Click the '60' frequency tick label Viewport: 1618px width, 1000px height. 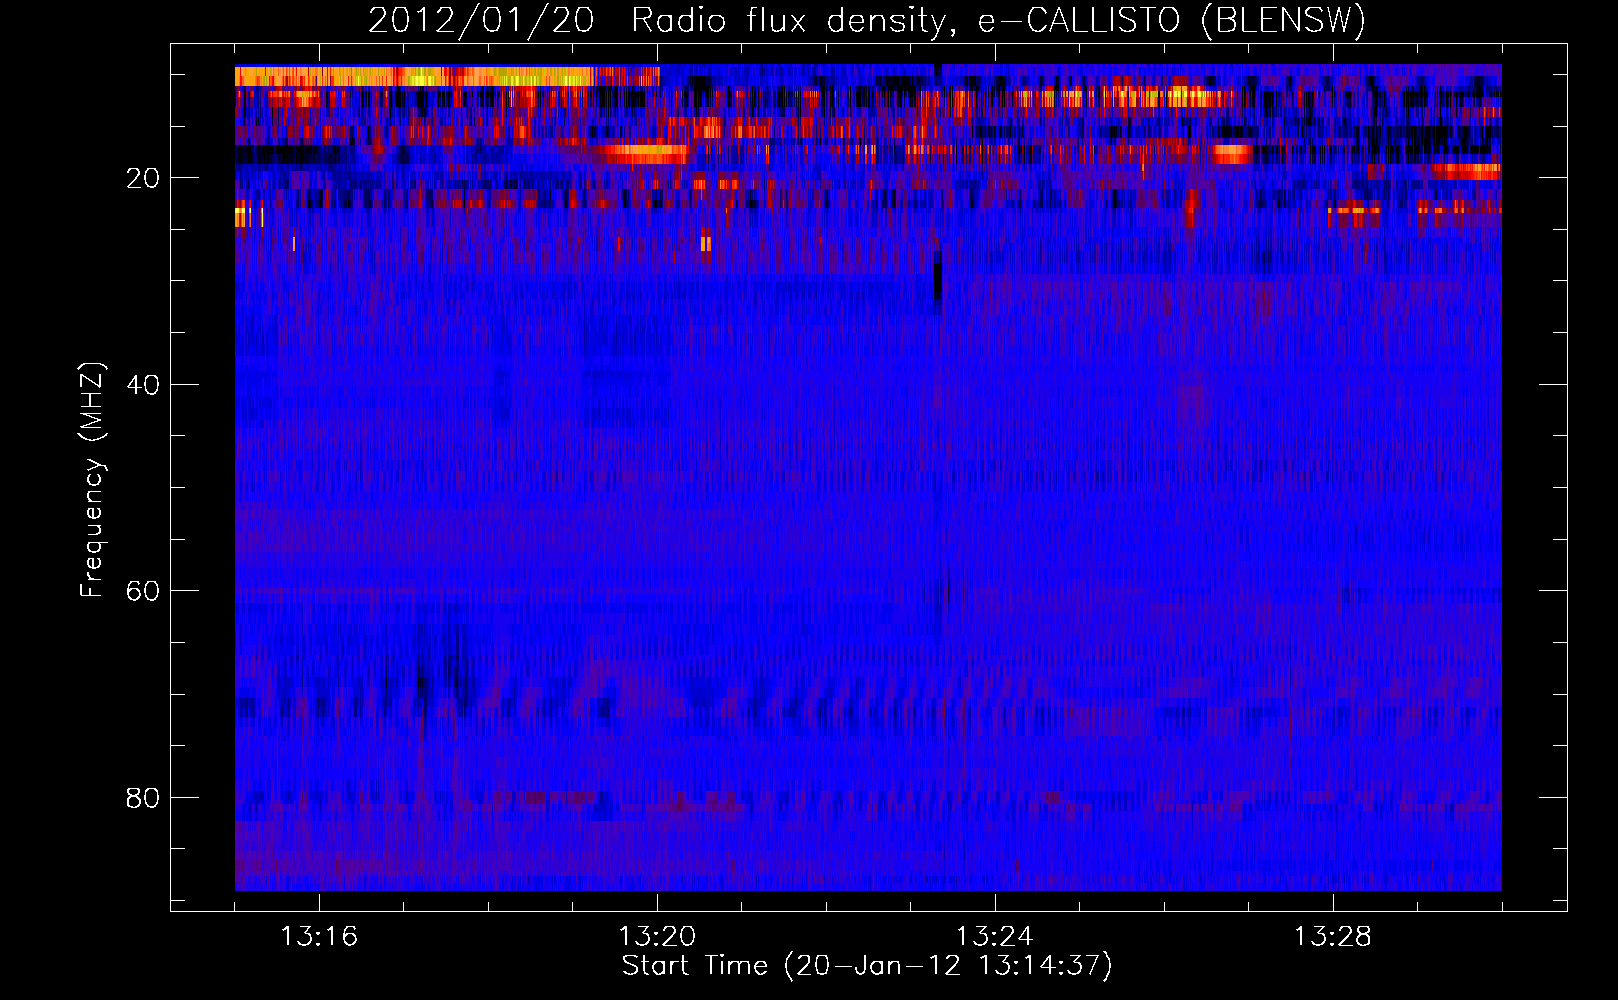click(x=143, y=591)
